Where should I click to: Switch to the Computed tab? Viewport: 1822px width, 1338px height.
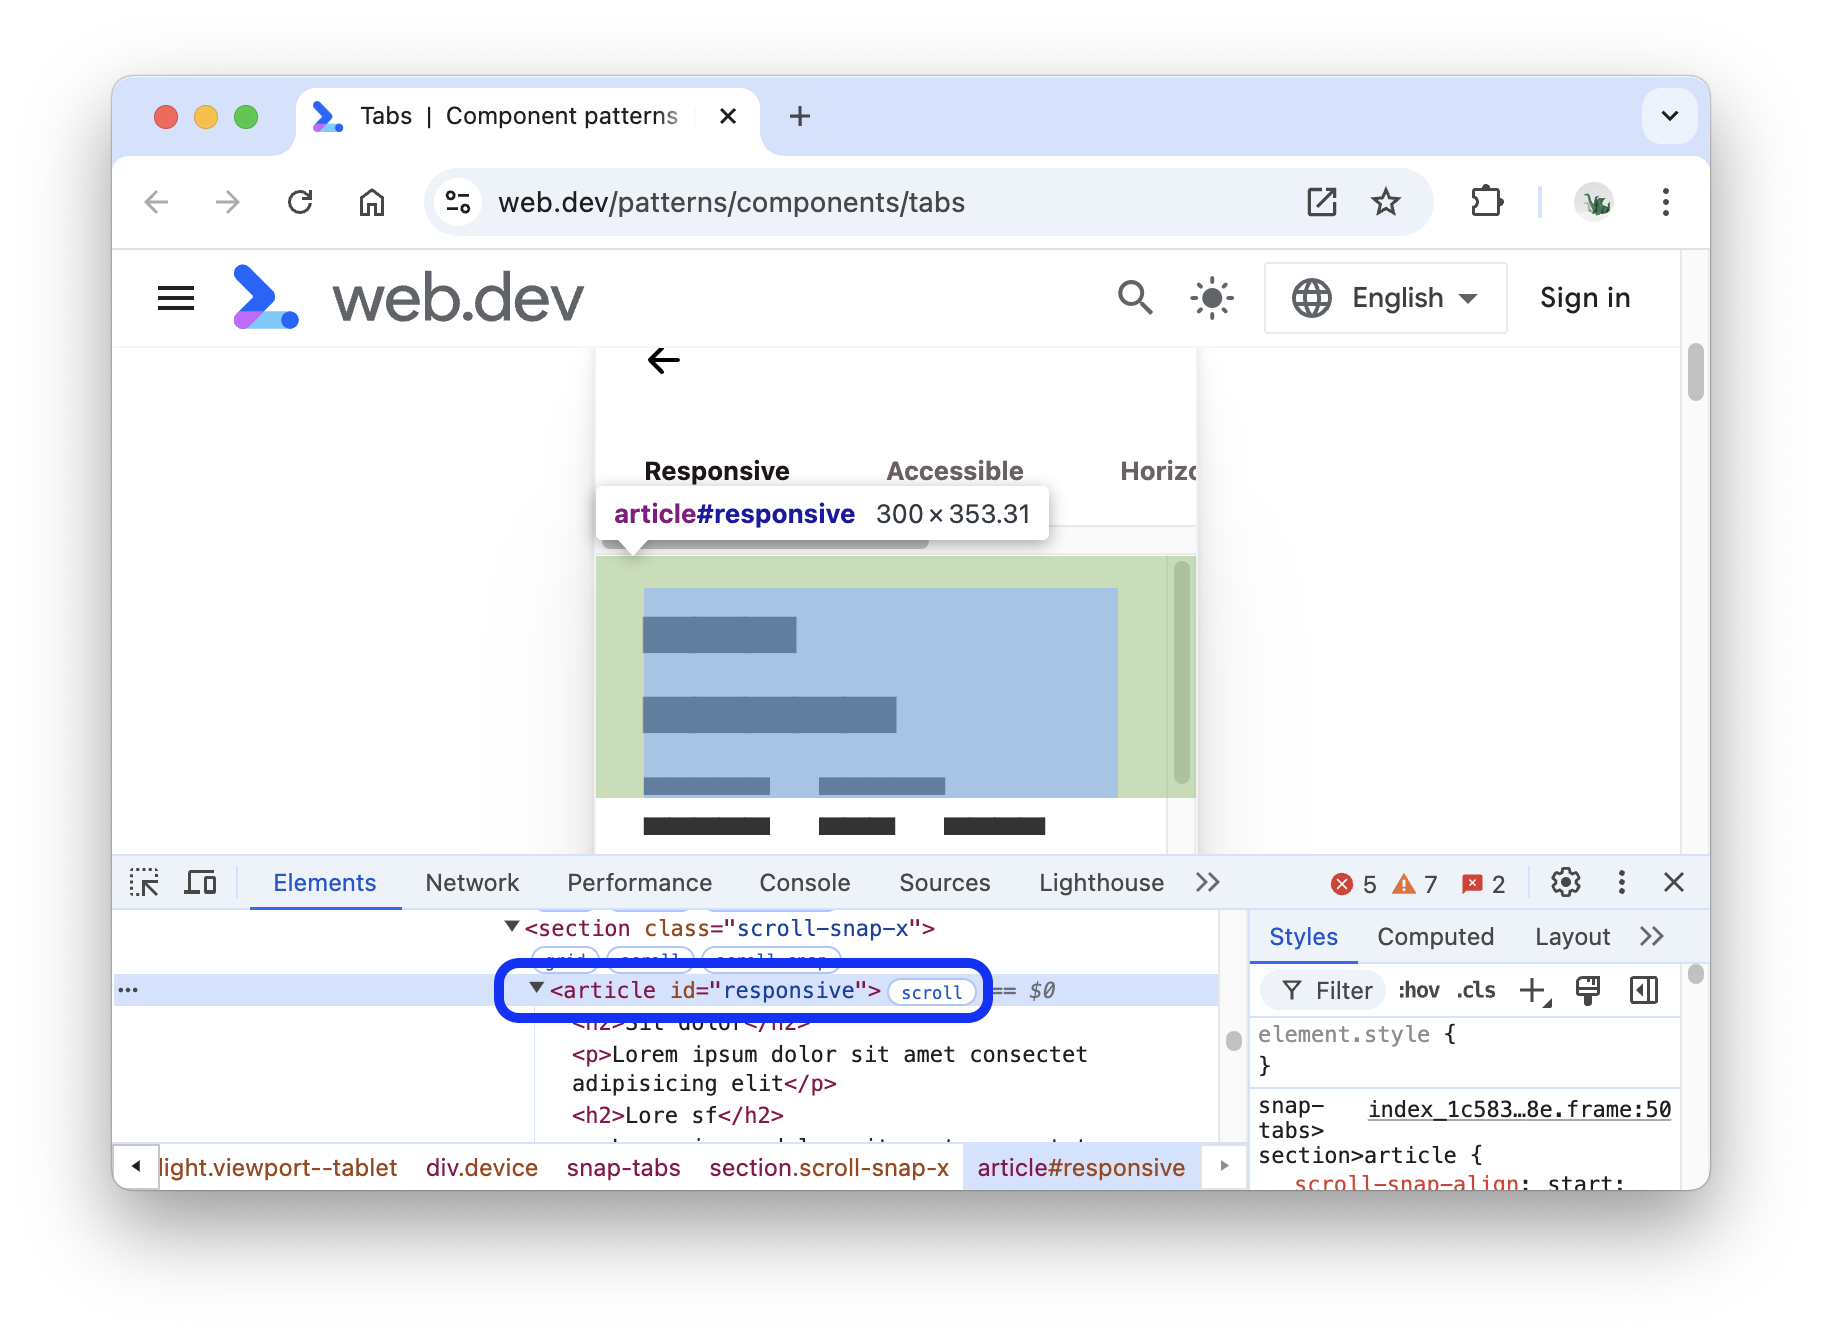coord(1436,936)
